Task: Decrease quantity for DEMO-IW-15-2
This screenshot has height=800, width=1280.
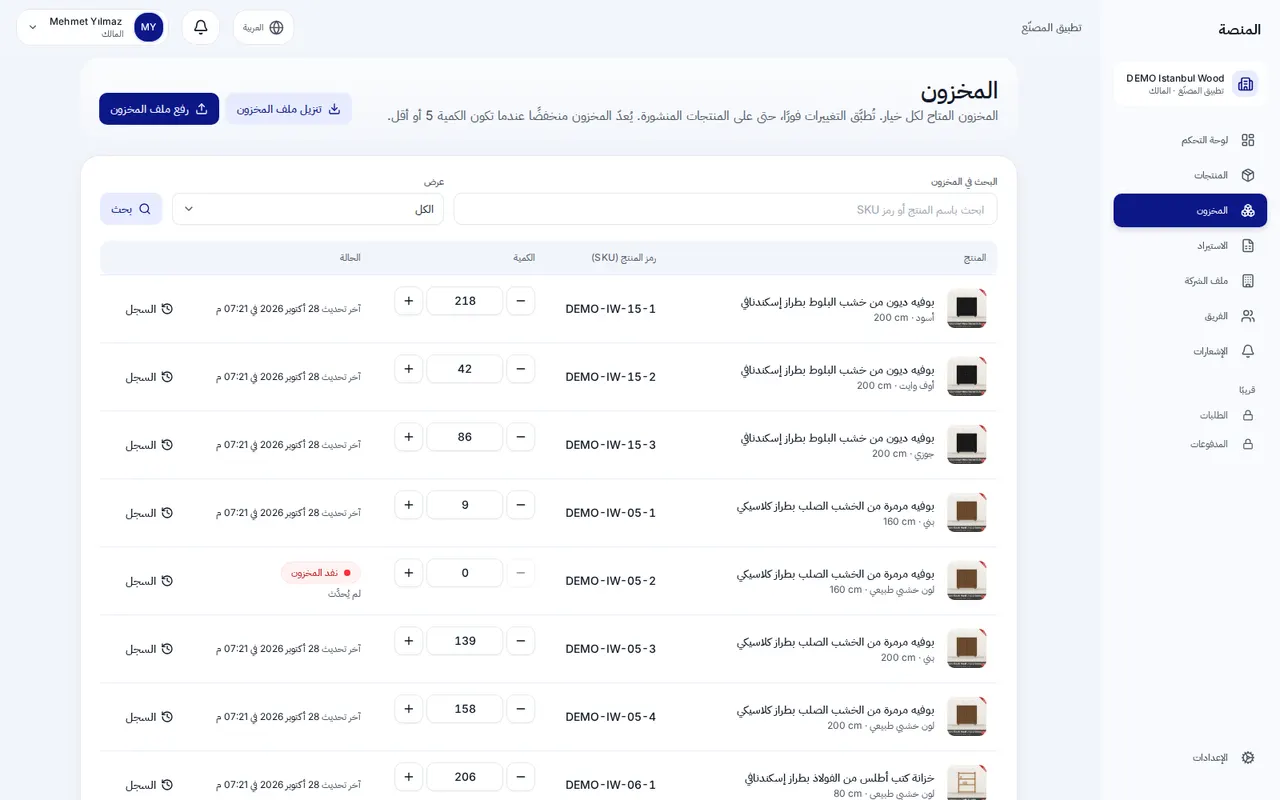Action: click(x=520, y=369)
